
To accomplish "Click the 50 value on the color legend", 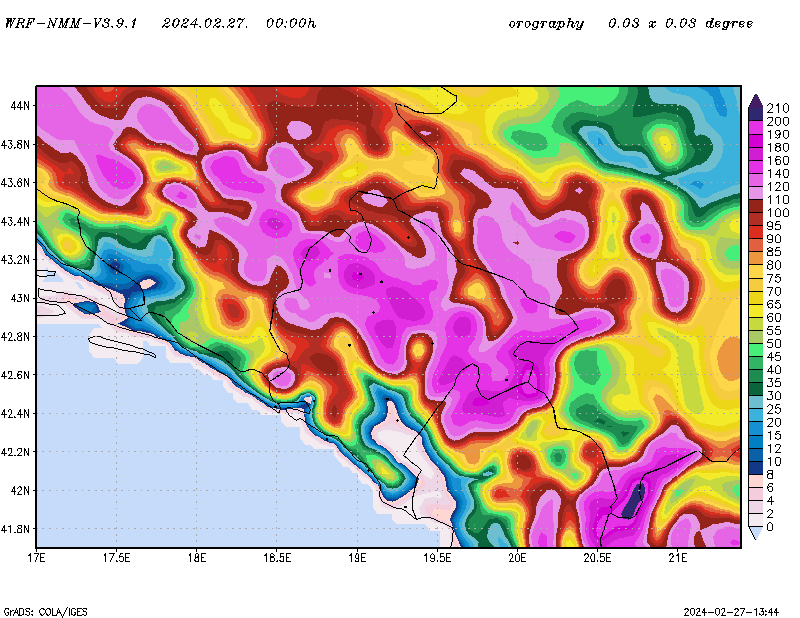I will click(x=774, y=344).
